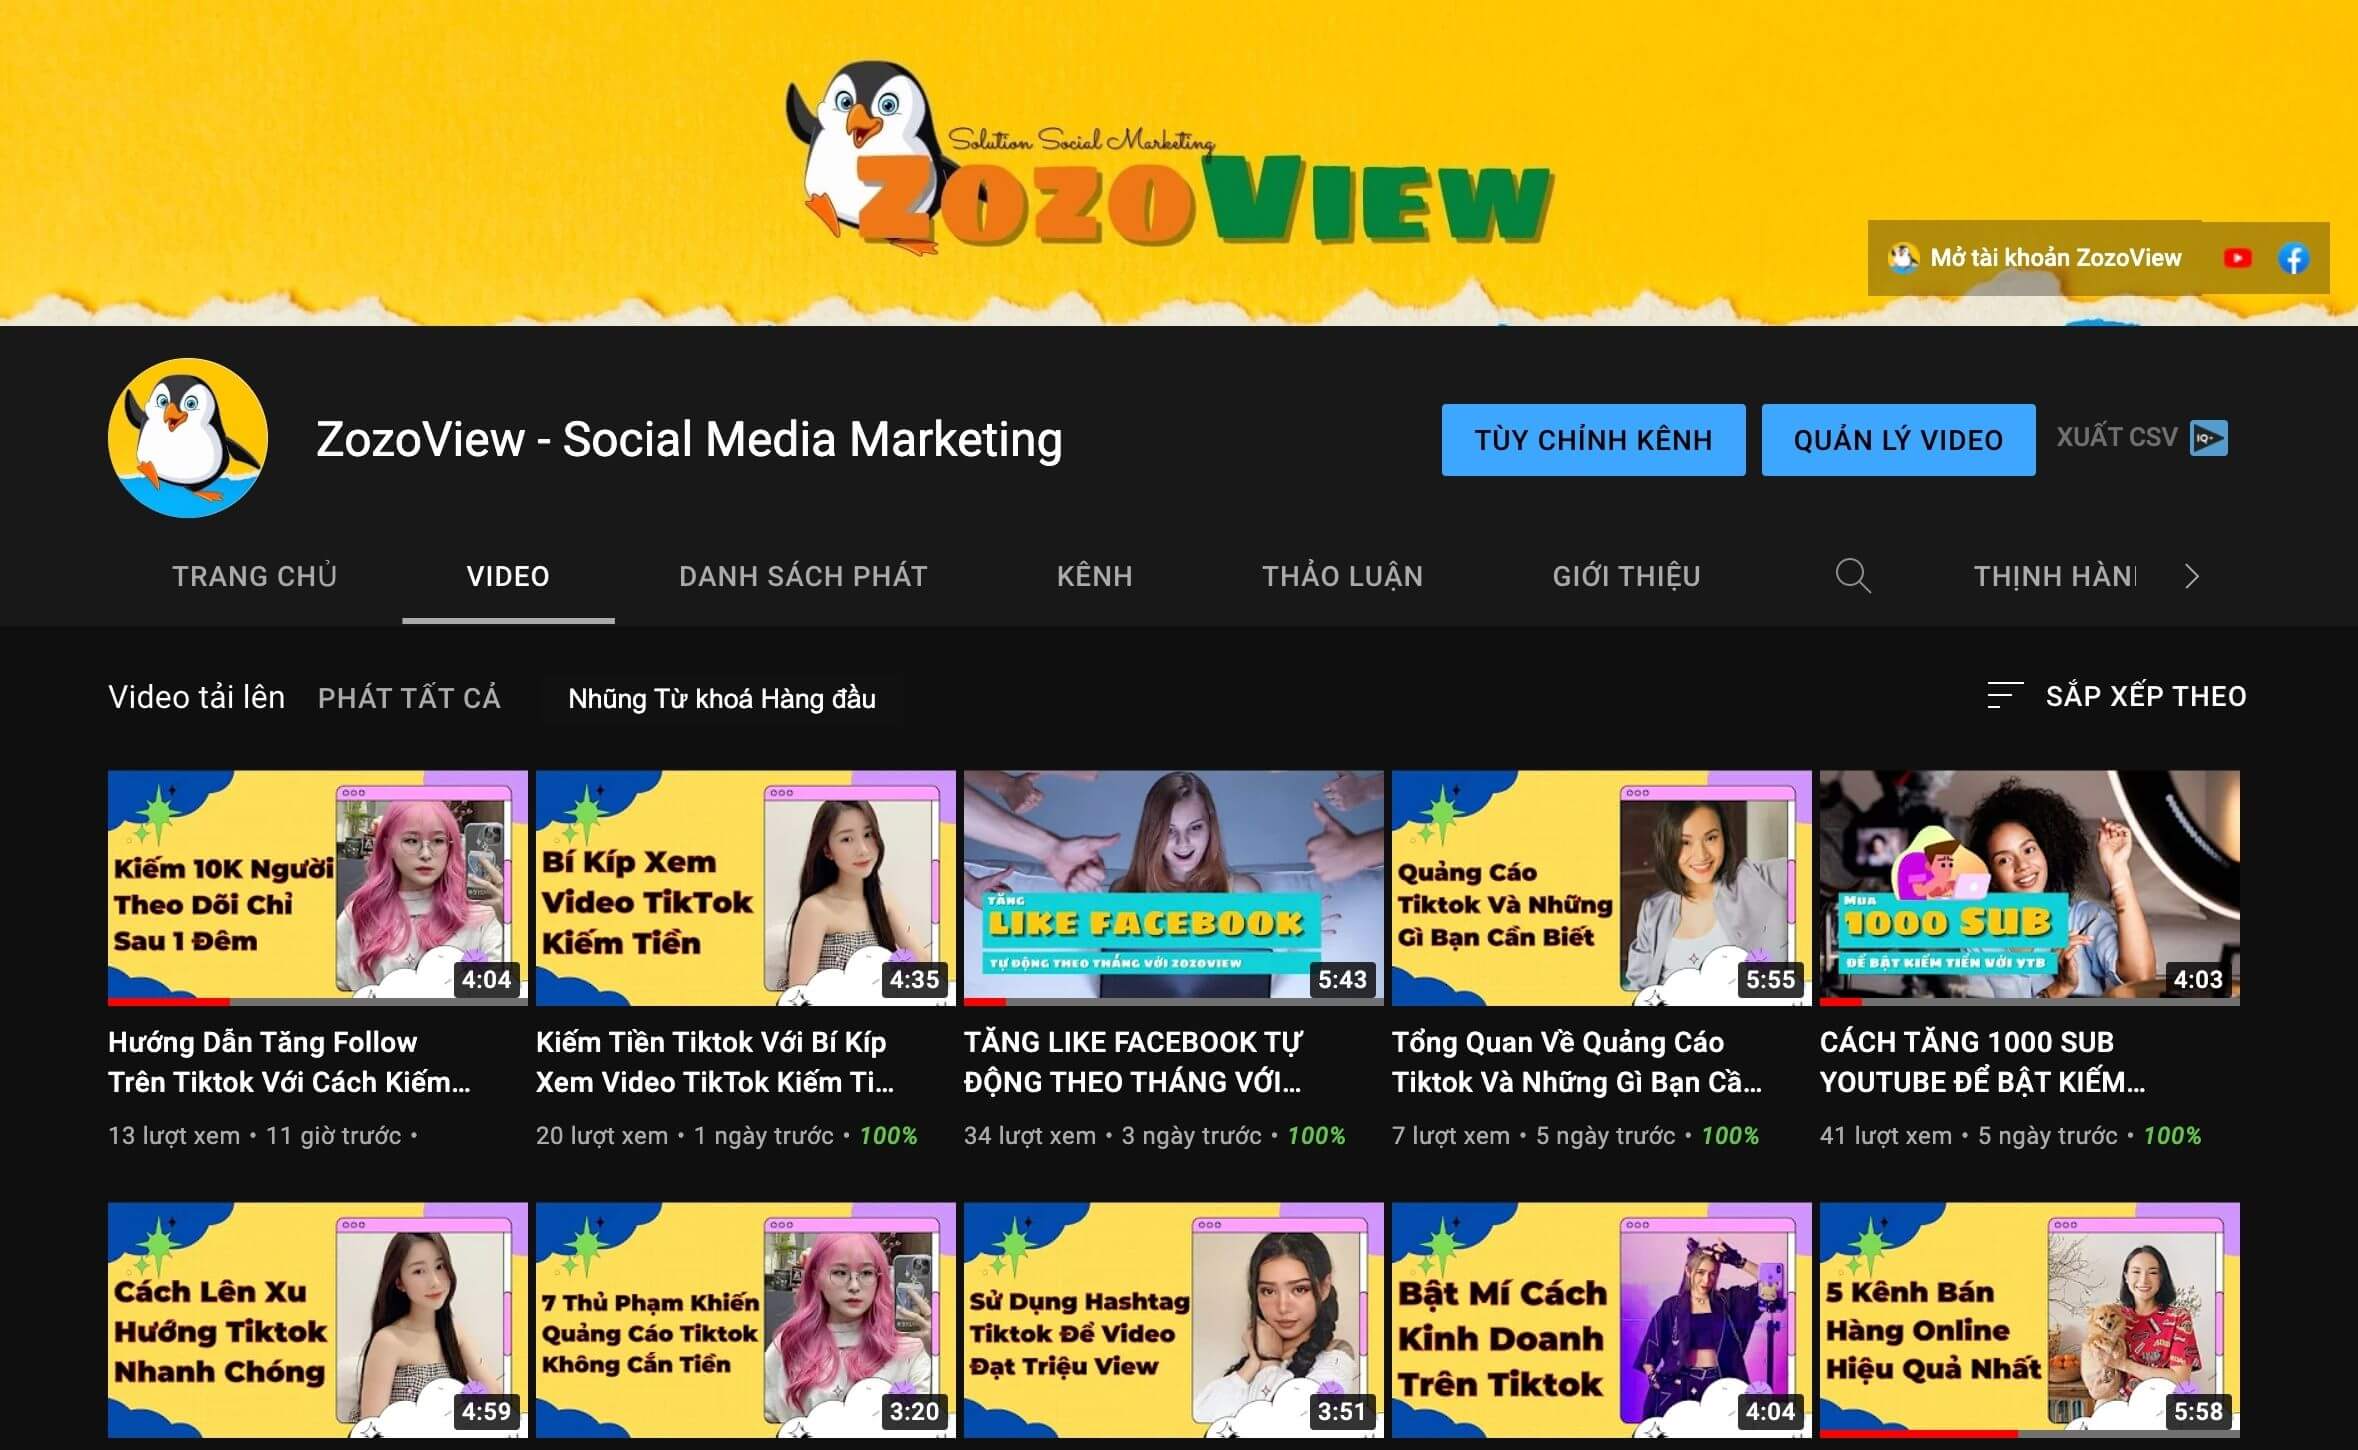Click 100% score next to 34 lượt xem
Screen dimensions: 2358x1450
1316,1136
